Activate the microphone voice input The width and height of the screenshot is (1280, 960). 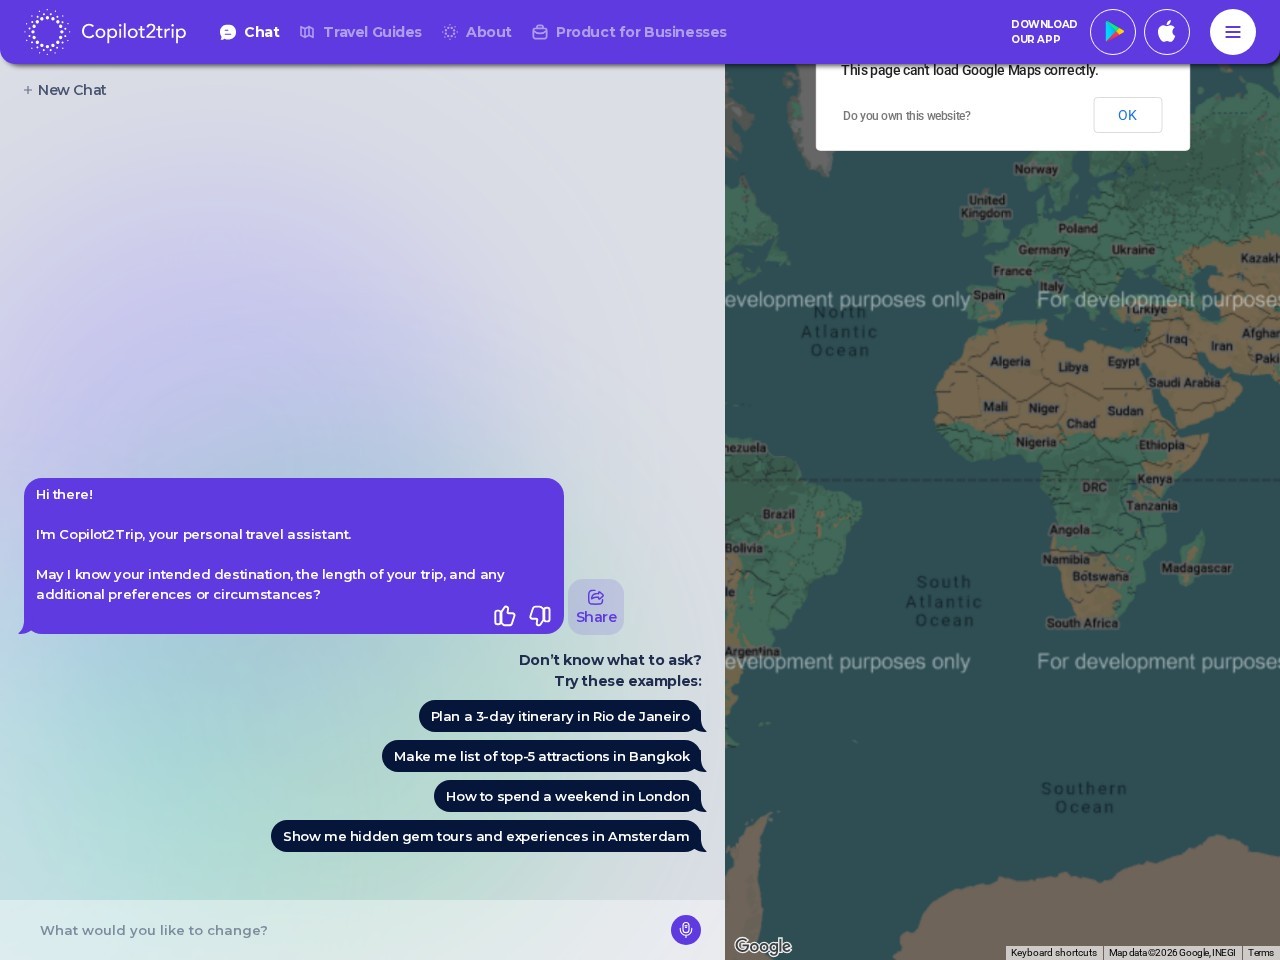point(686,930)
